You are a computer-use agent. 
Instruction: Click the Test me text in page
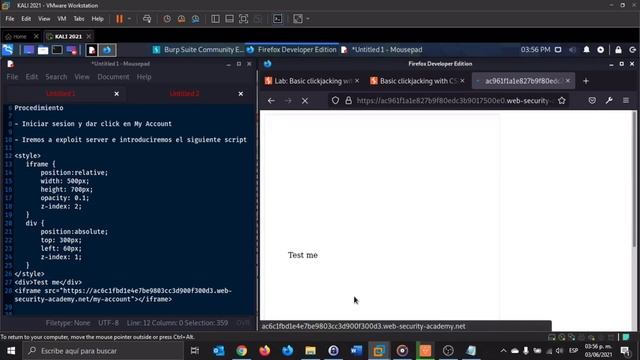coord(303,255)
